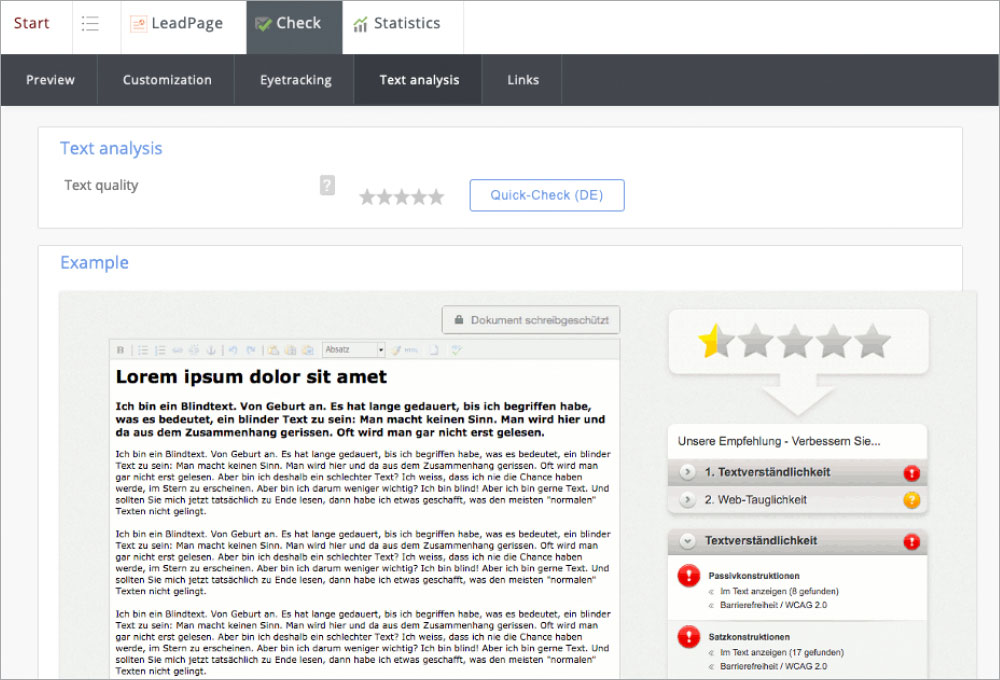Click red warning icon beside Passivkonstruktionen
1000x680 pixels.
tap(689, 575)
